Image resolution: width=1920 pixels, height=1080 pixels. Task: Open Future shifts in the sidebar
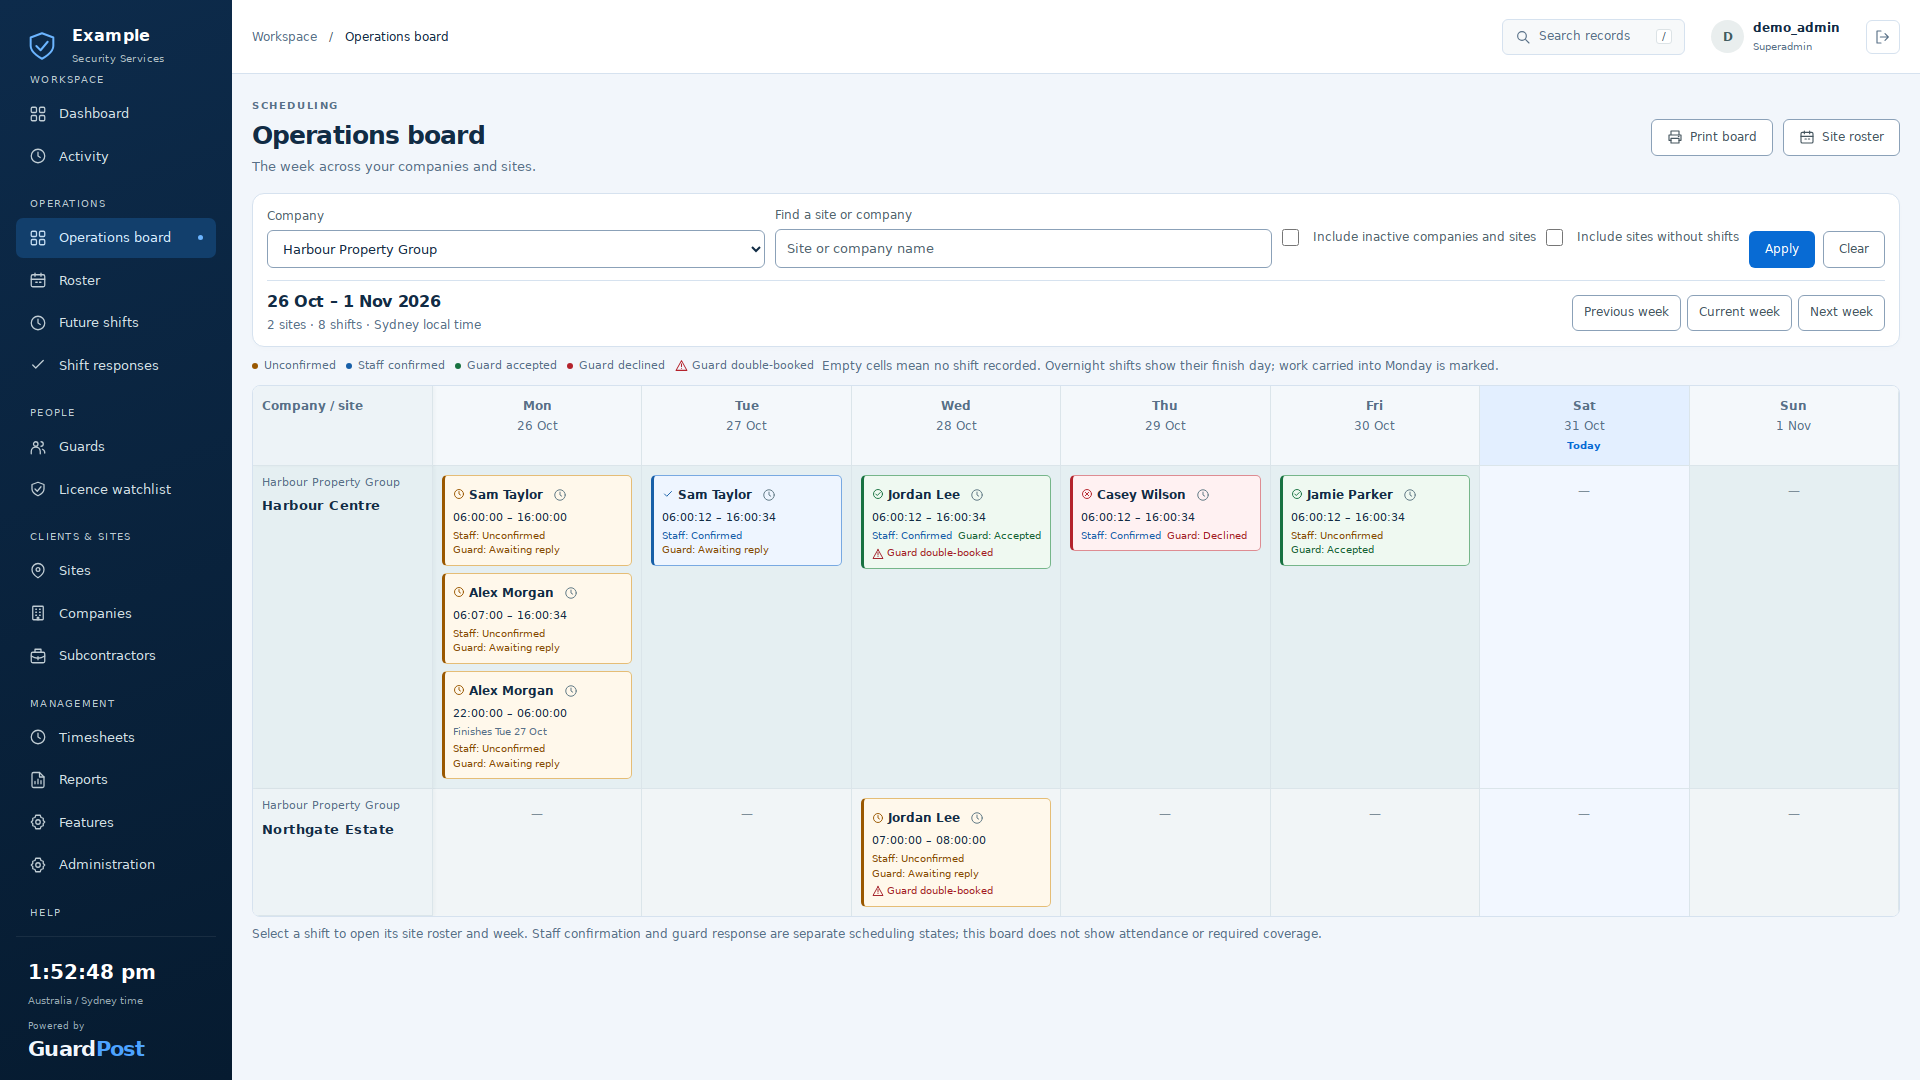click(116, 322)
